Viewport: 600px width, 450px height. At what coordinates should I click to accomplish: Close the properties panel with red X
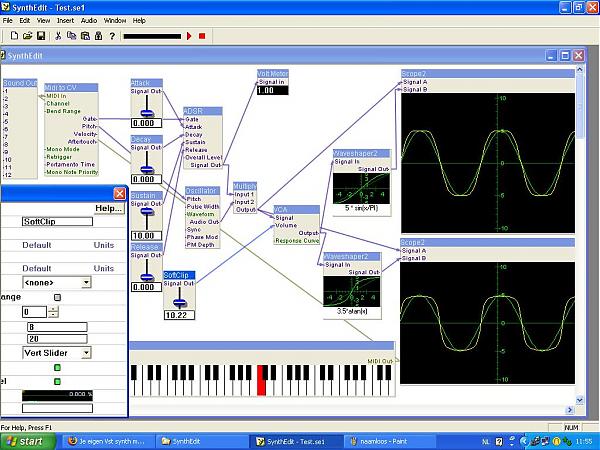pyautogui.click(x=120, y=194)
